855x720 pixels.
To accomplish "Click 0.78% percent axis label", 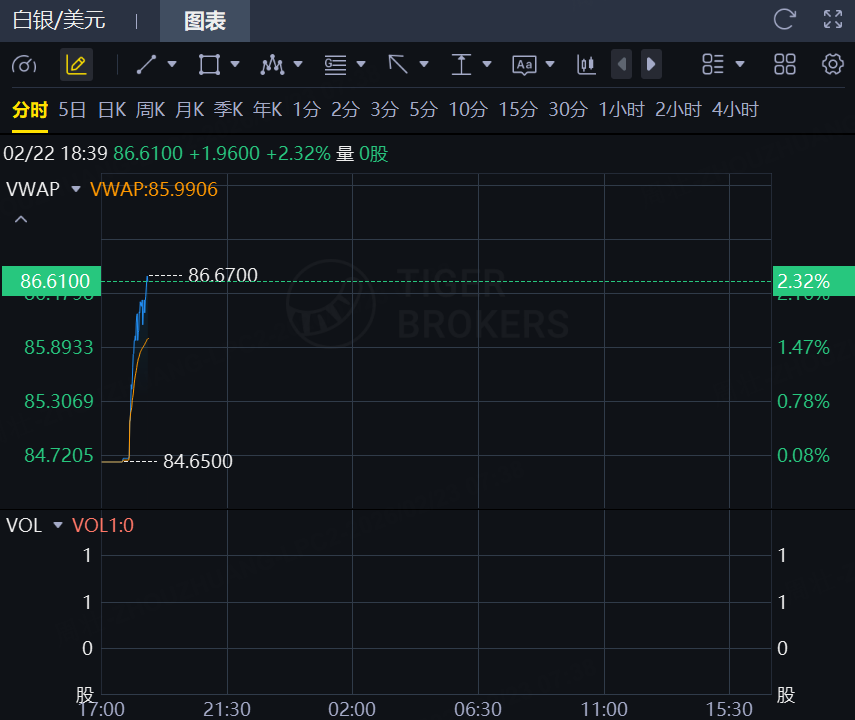I will tap(803, 401).
